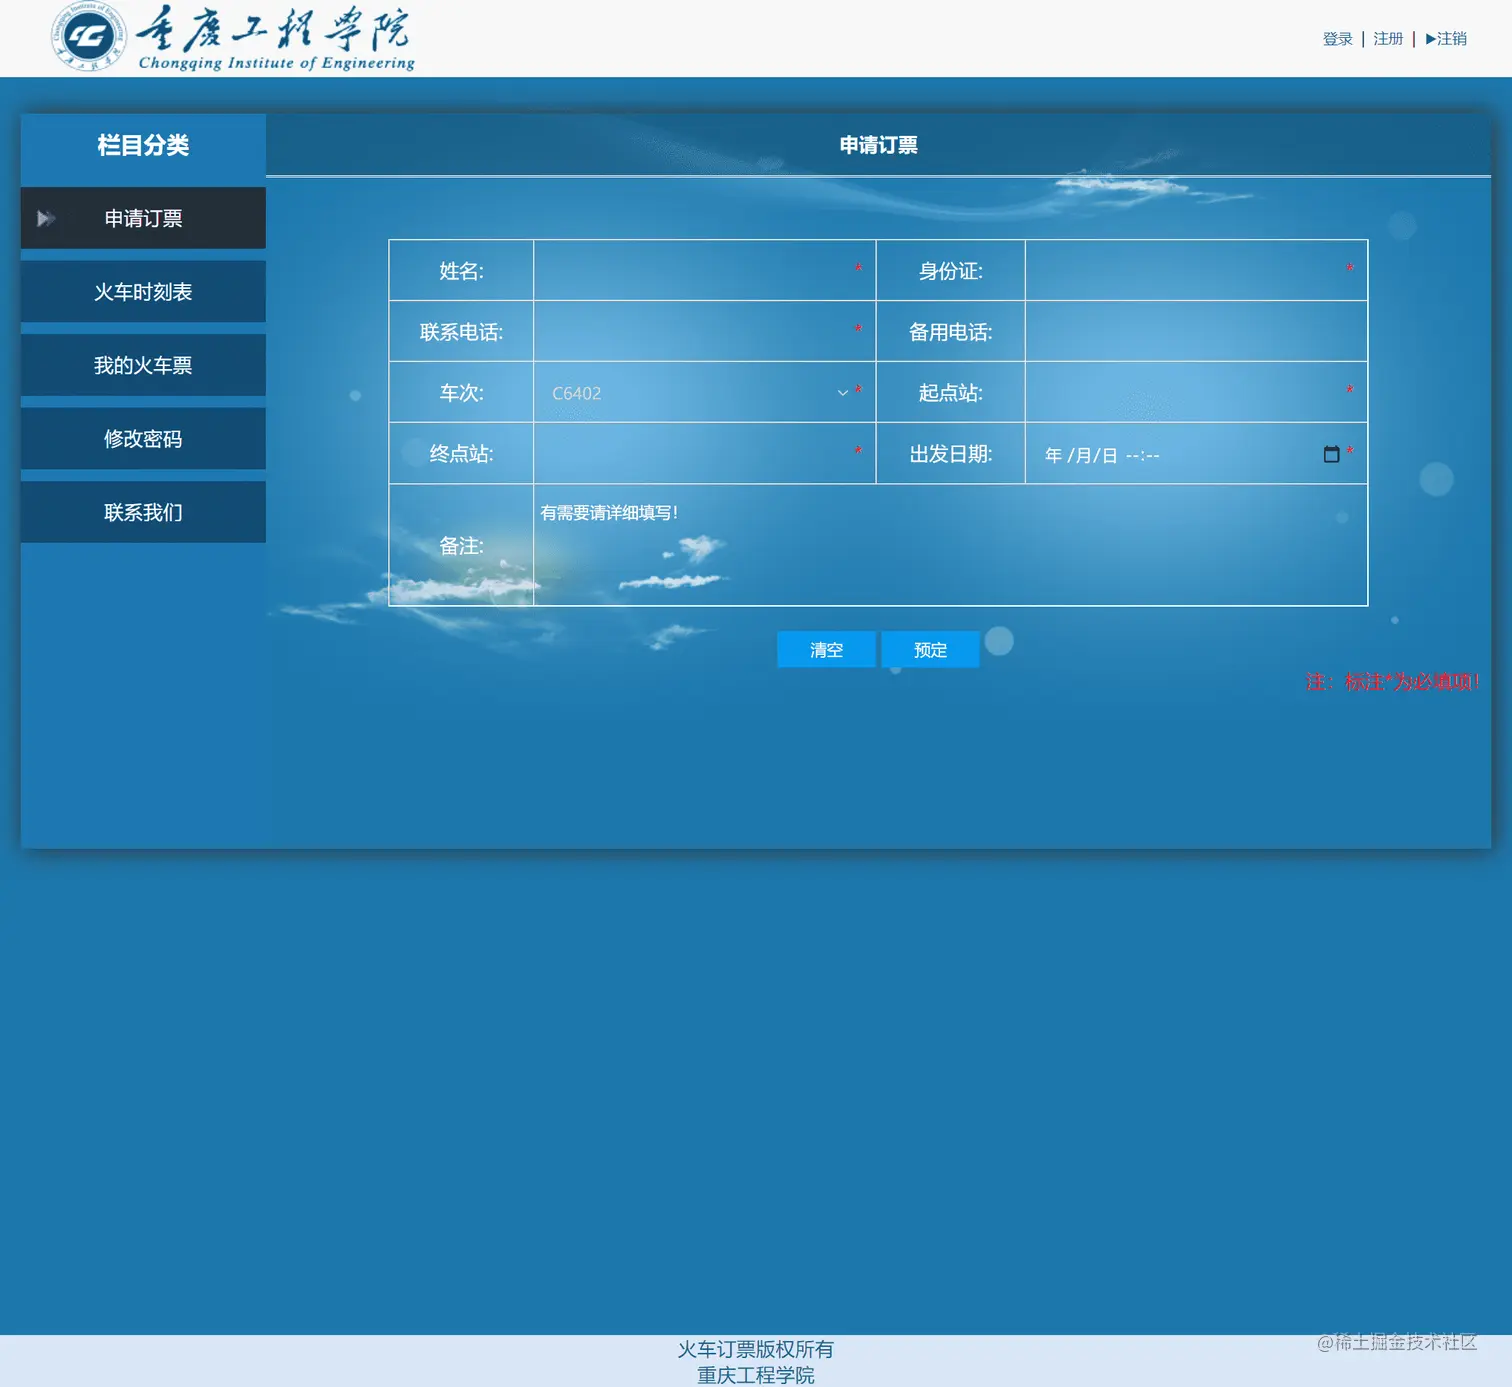Click the 注册 link at top right

(x=1388, y=39)
